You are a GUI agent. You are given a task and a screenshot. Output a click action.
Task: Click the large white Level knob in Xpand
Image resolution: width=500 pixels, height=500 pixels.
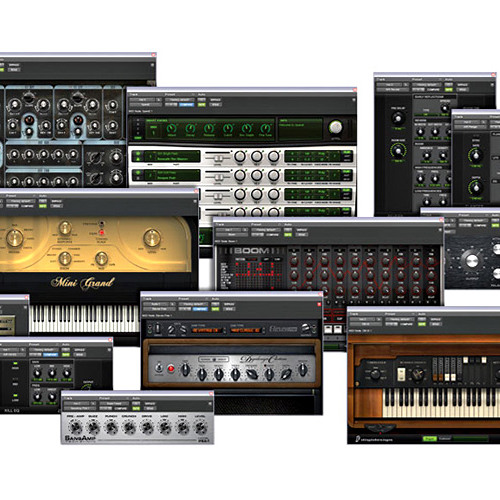click(x=336, y=127)
